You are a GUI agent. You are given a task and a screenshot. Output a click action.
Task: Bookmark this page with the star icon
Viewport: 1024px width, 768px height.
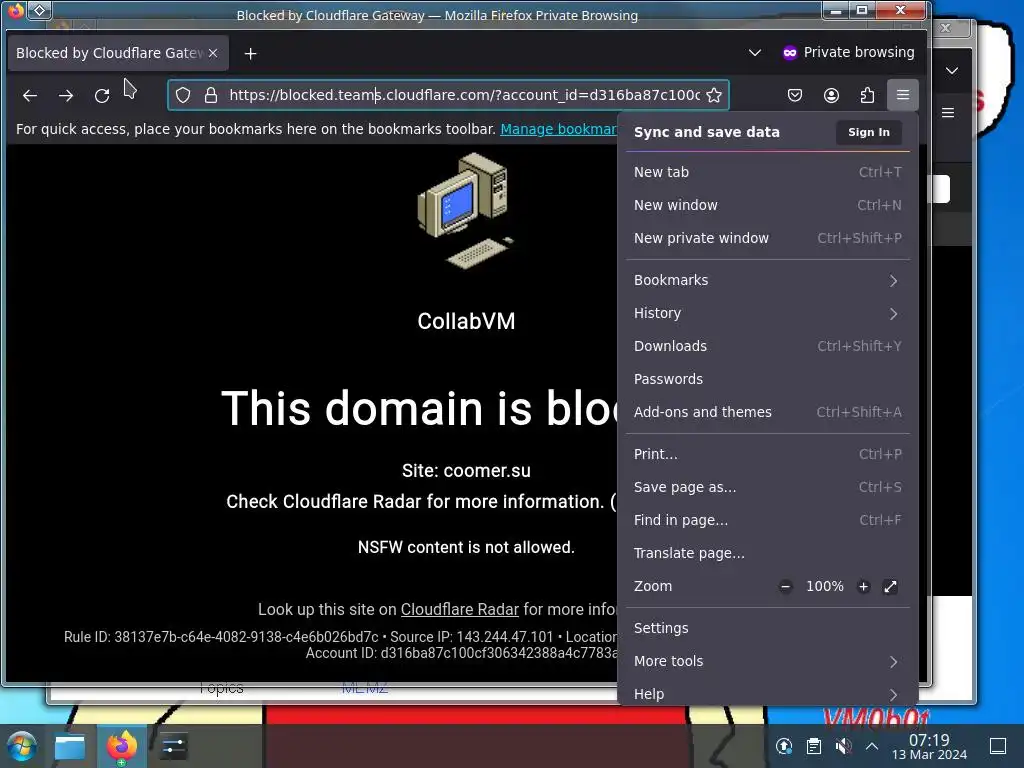tap(714, 95)
